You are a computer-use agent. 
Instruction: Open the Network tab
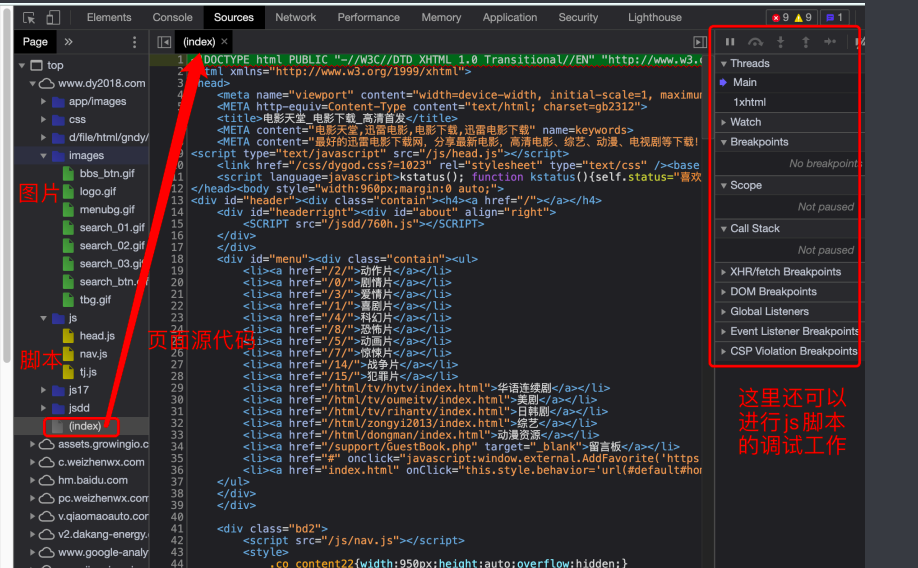coord(296,18)
